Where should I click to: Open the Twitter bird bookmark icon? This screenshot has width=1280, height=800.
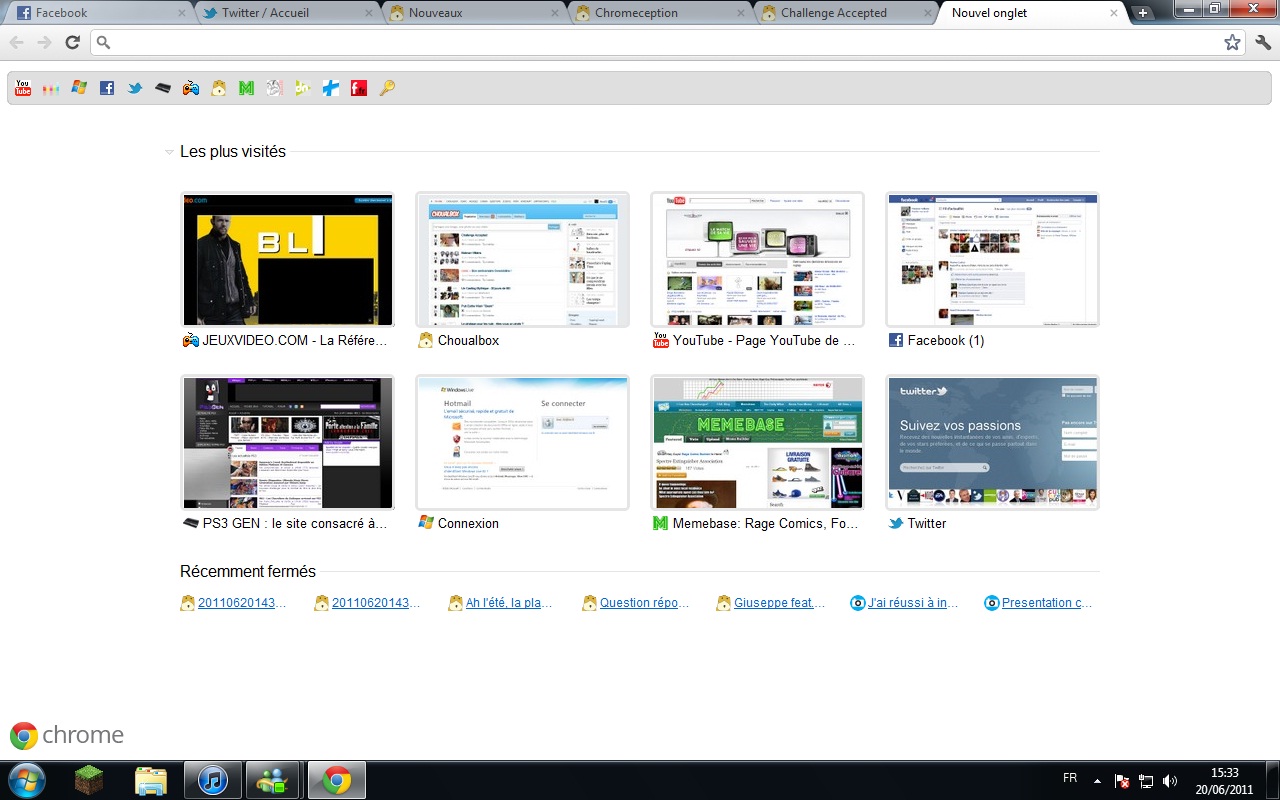[135, 88]
